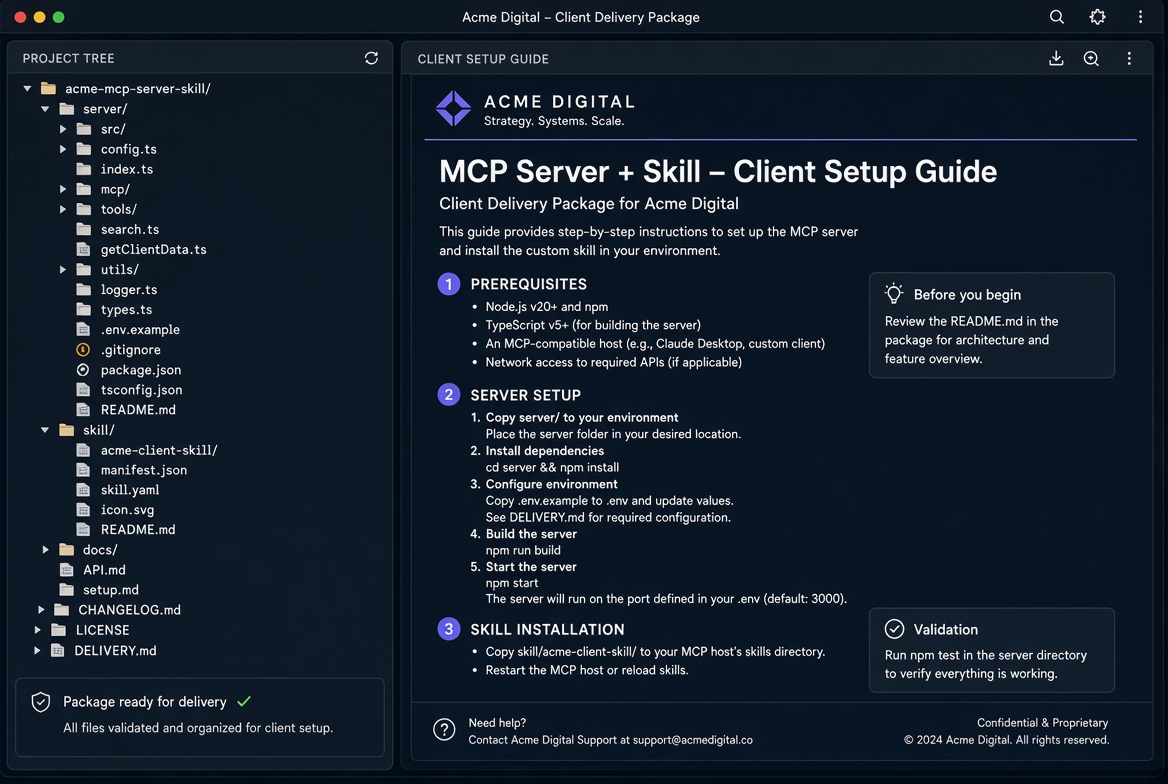
Task: Click the green checkmark after Package ready
Action: coord(244,701)
